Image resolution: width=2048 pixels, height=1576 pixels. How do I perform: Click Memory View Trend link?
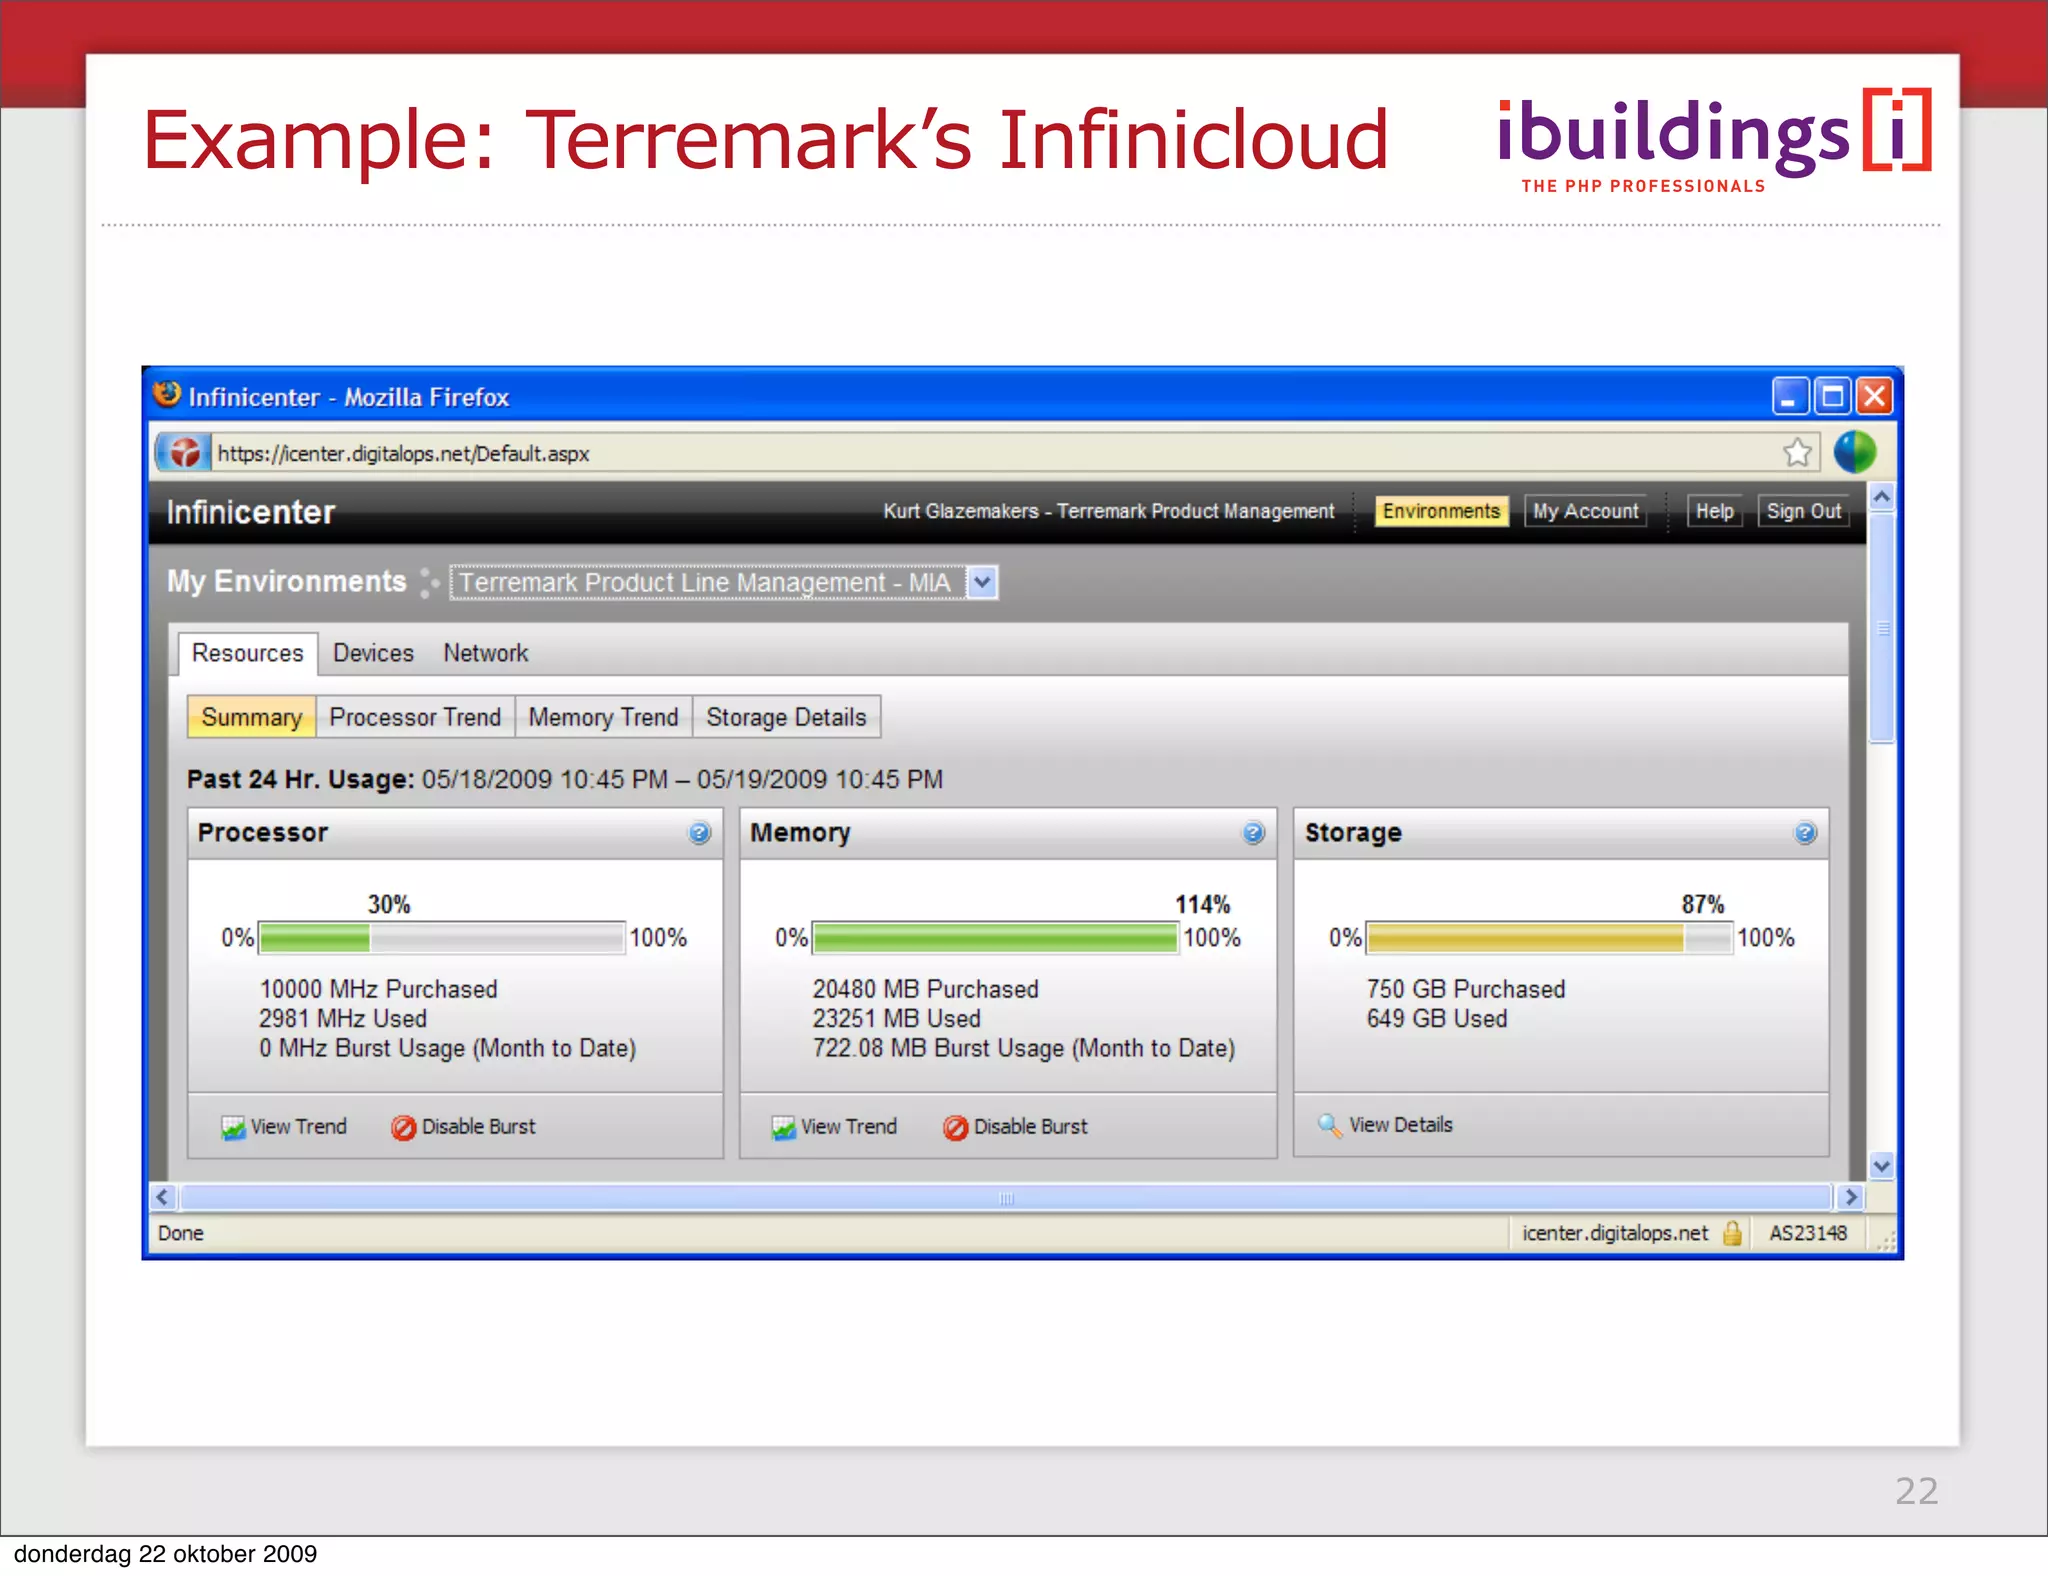(849, 1126)
